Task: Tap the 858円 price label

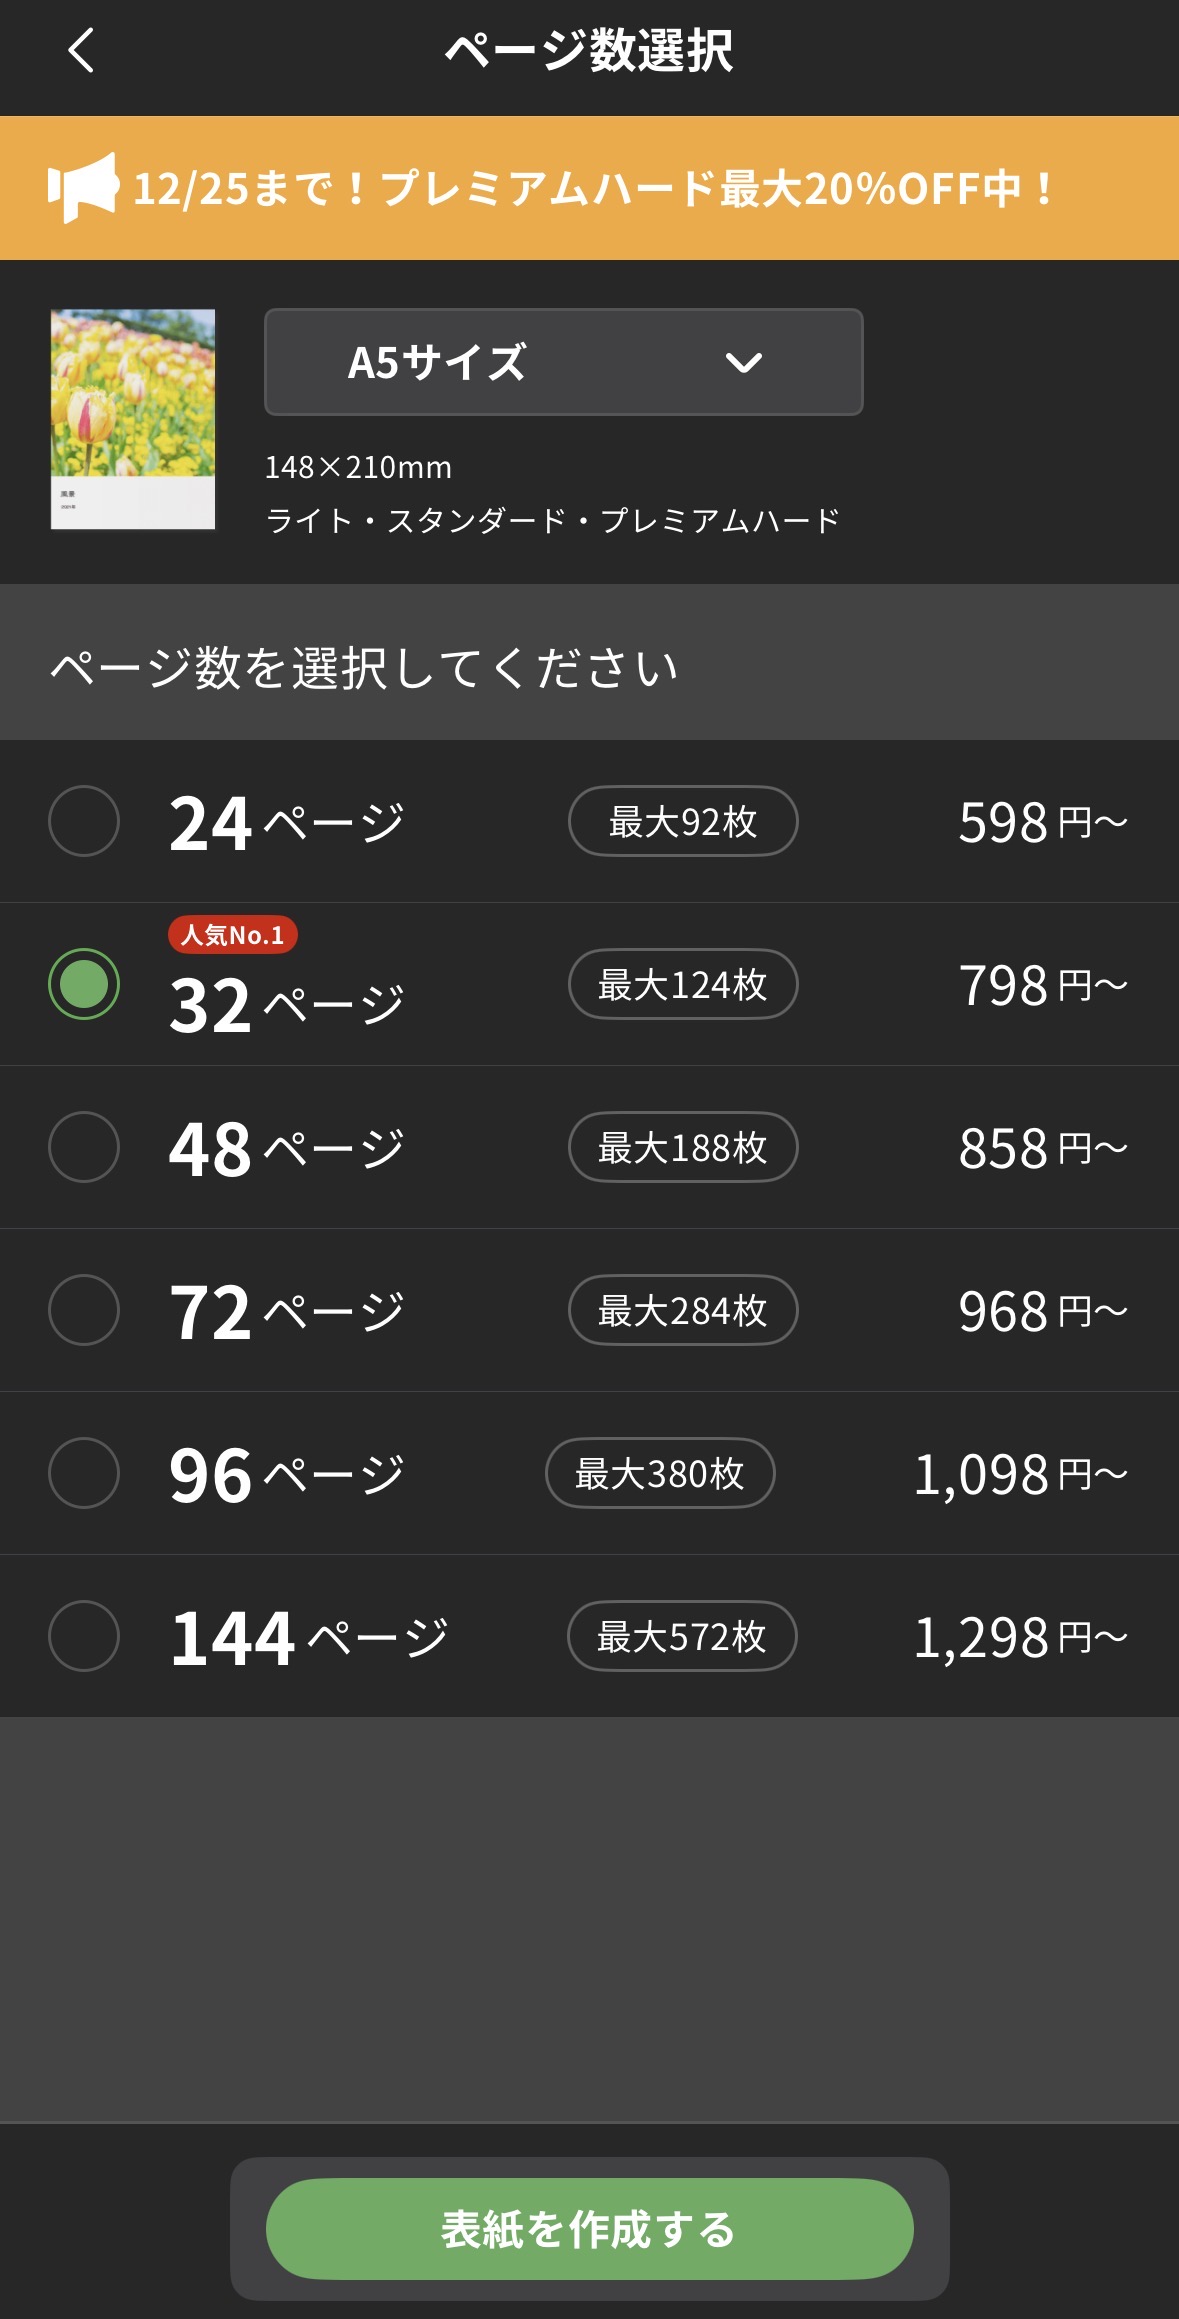Action: [x=1042, y=1148]
